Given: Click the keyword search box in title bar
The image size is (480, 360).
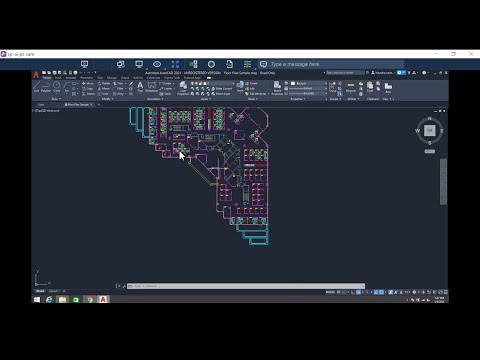Looking at the screenshot, I should [x=345, y=73].
